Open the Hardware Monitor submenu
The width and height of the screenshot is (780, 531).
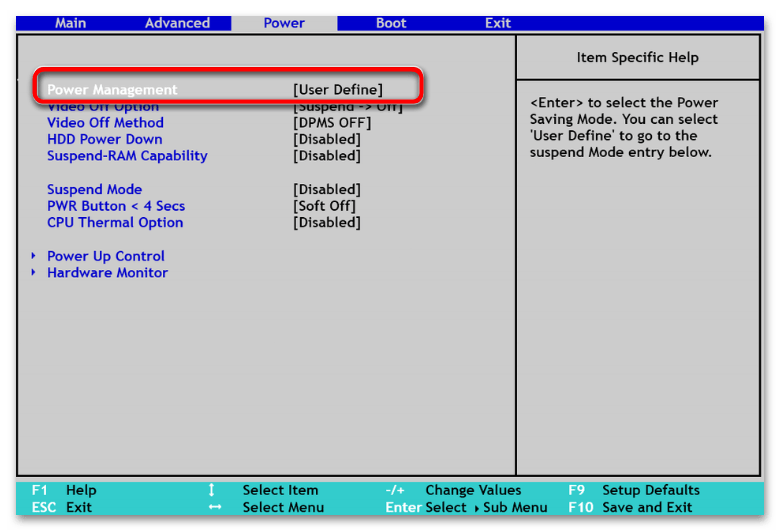(107, 273)
